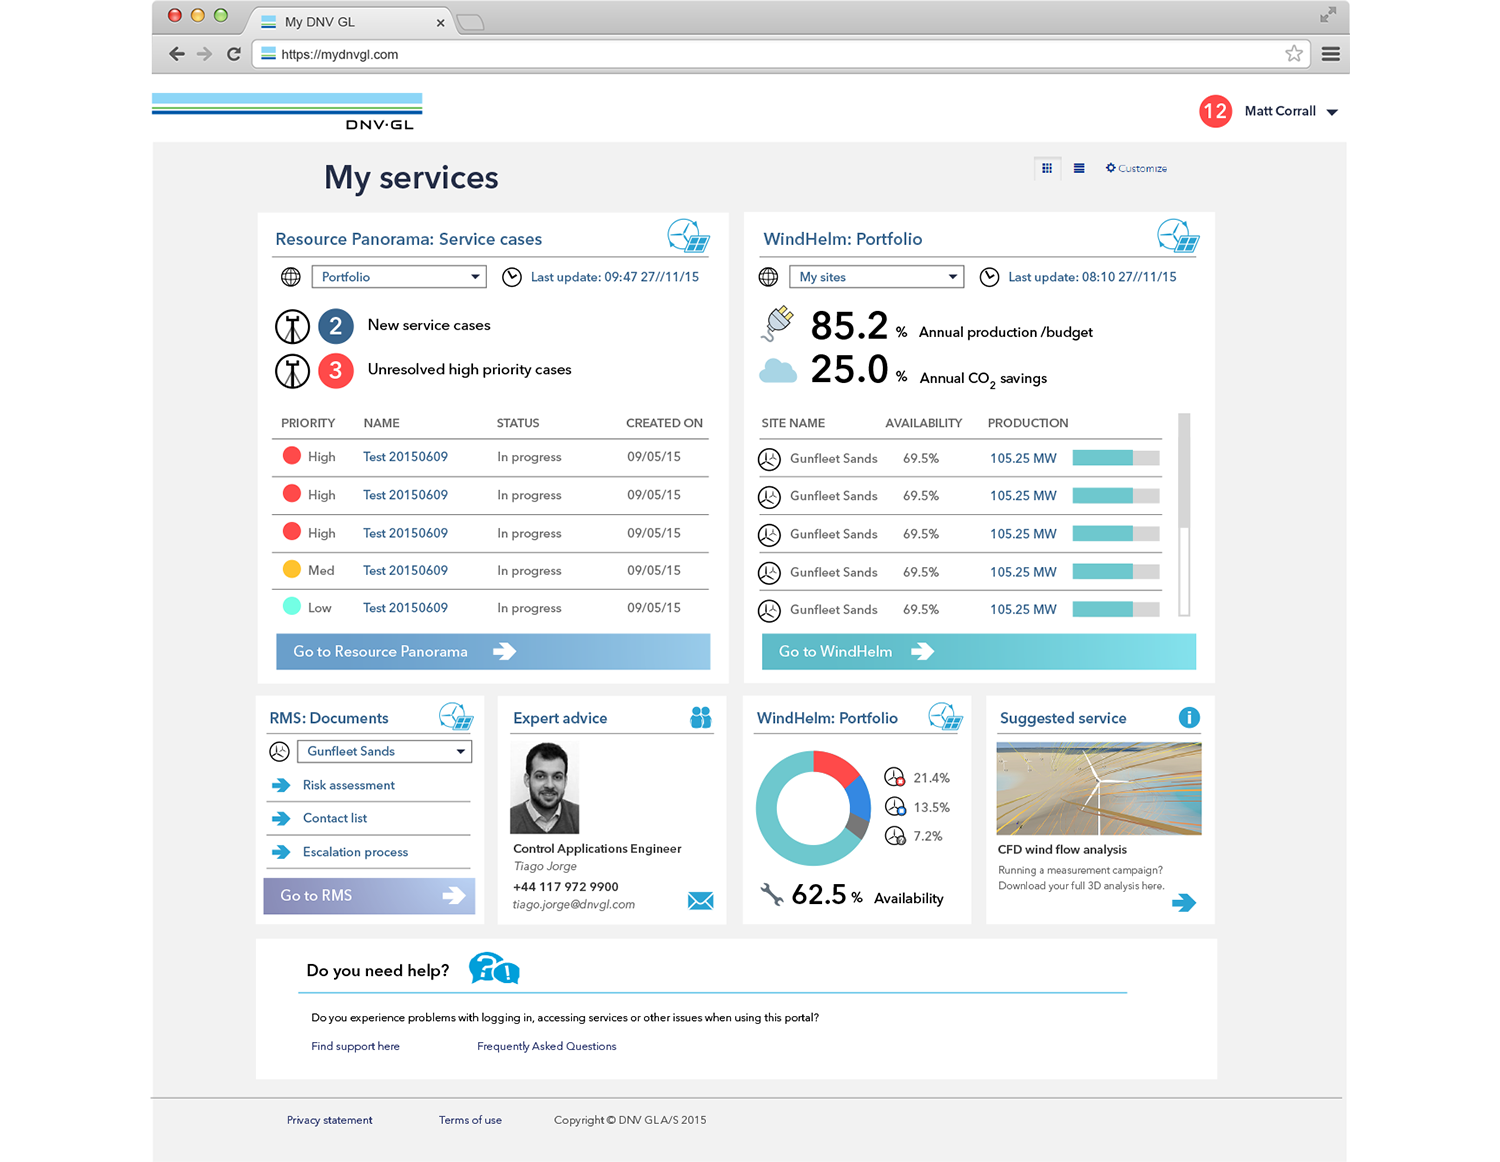Click the power plug production icon
Screen dimensions: 1500x1162
click(779, 324)
